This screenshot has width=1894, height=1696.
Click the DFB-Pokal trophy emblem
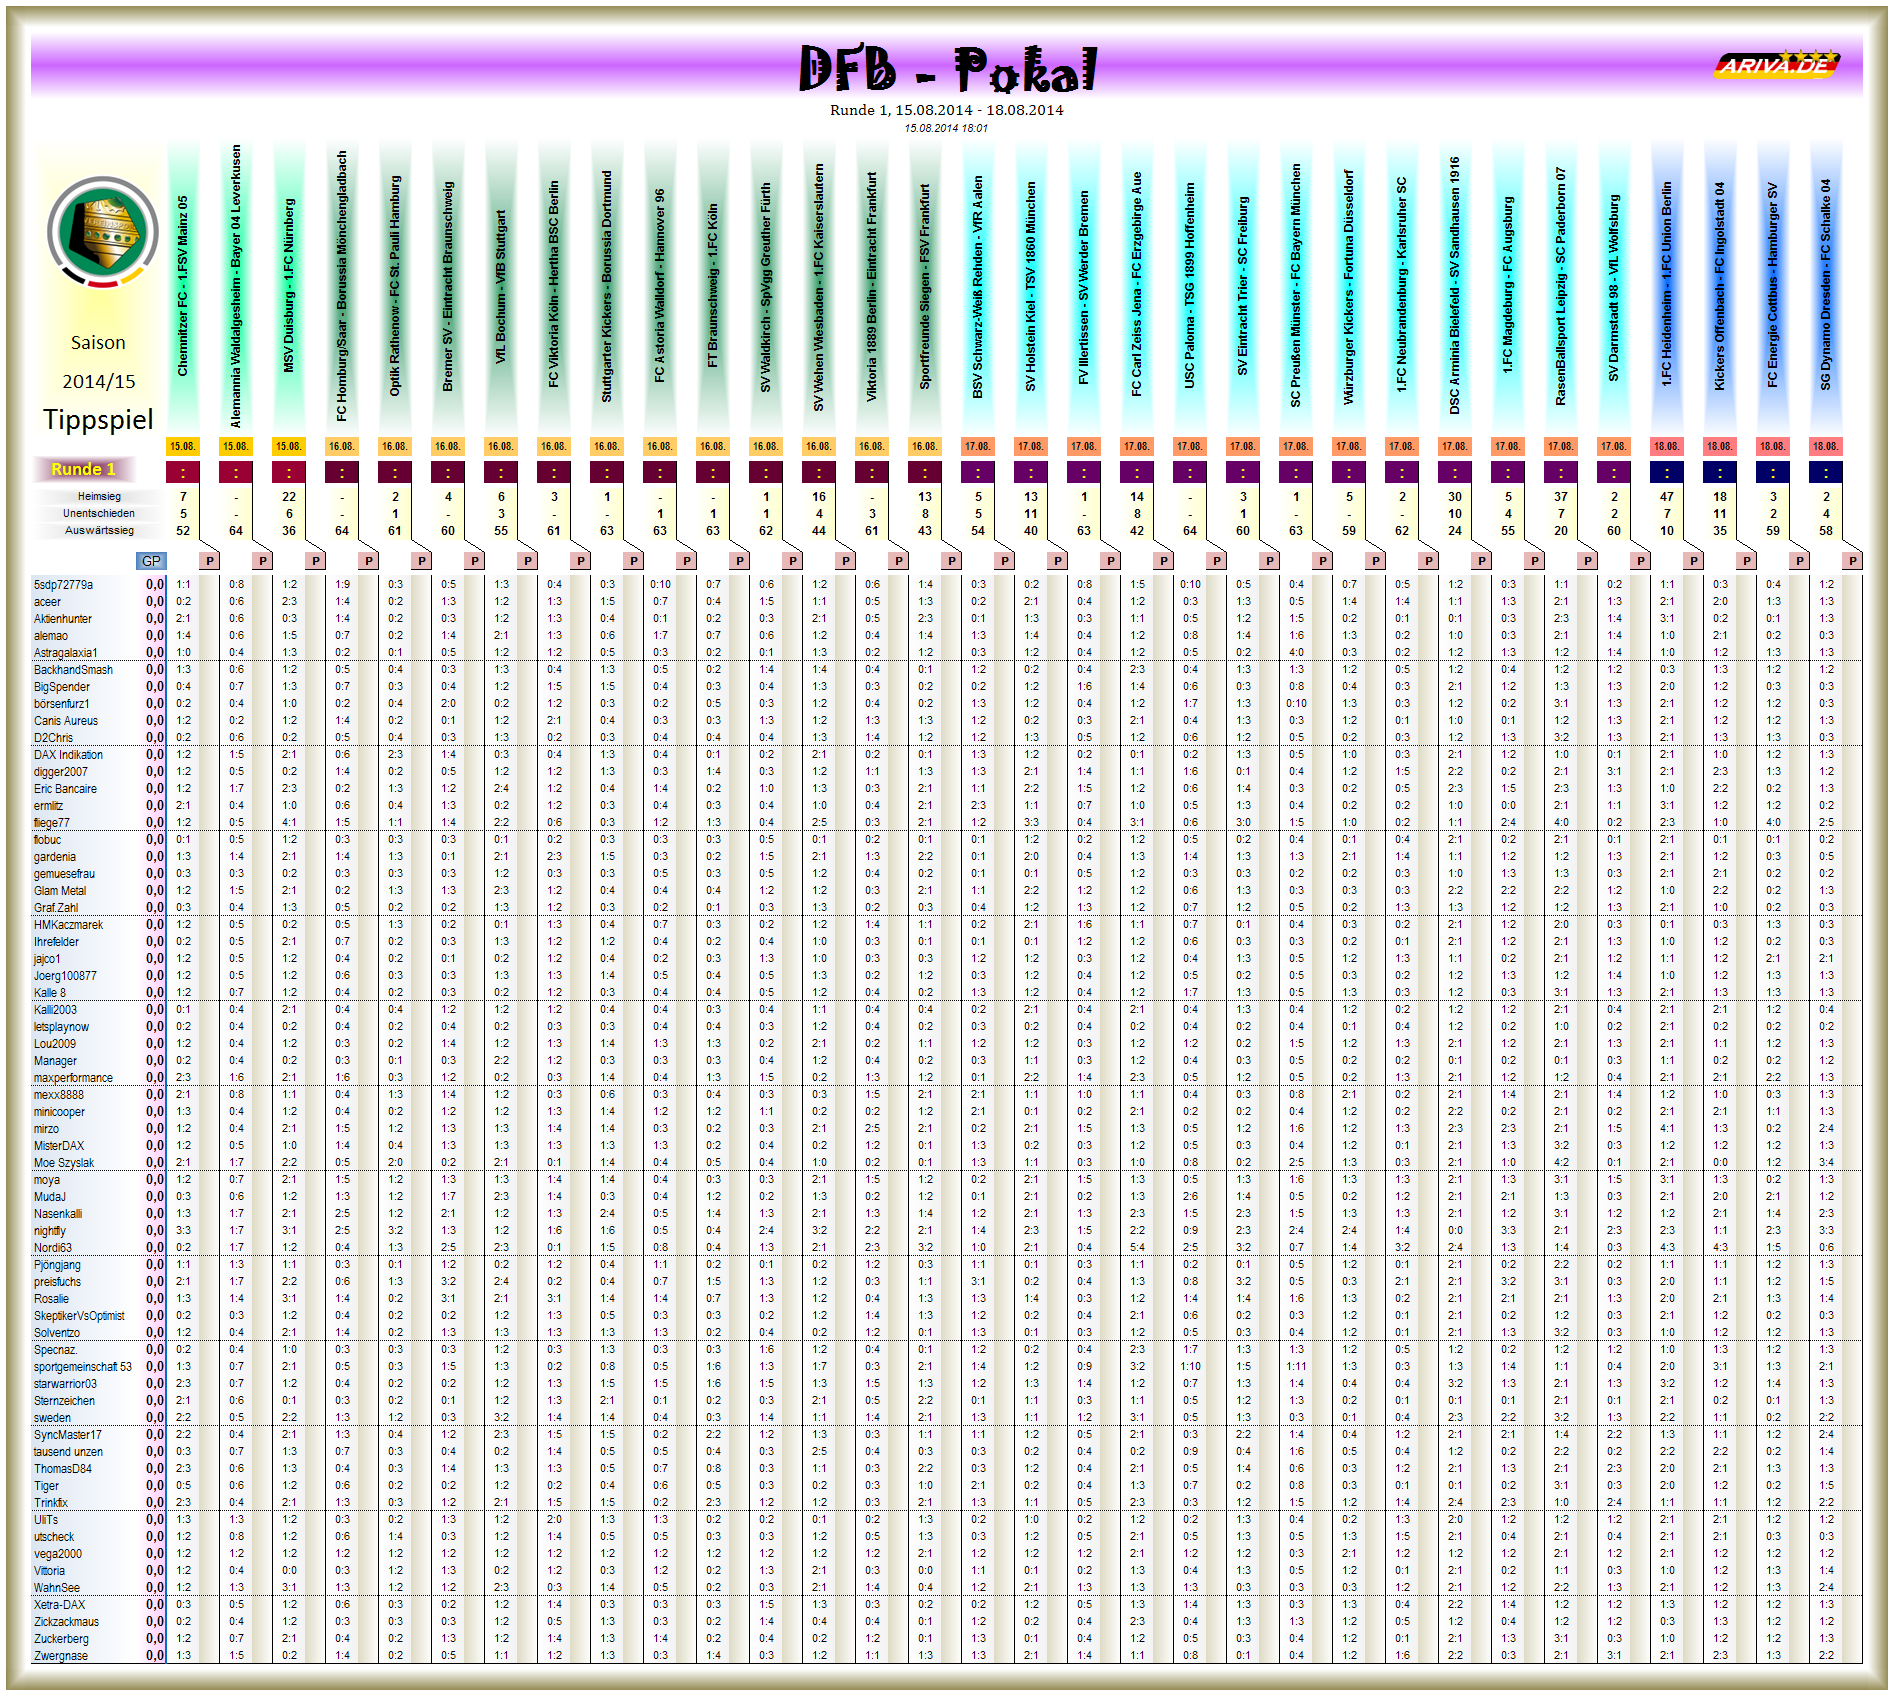point(102,232)
